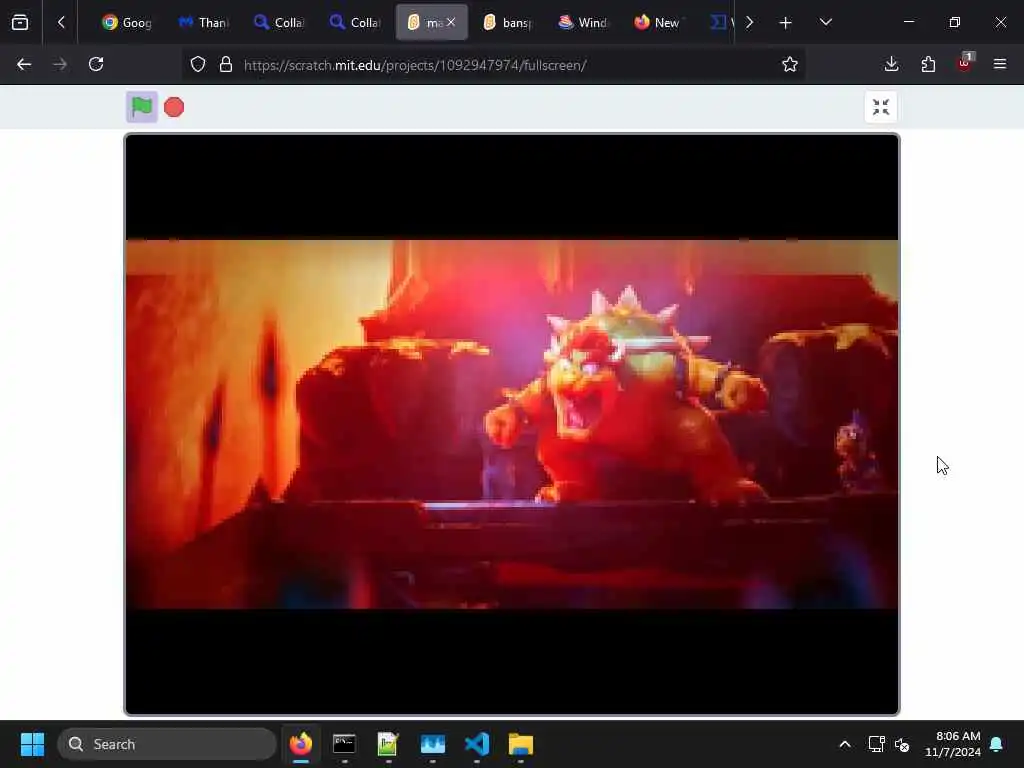1024x768 pixels.
Task: Open the extensions puzzle-piece menu
Action: coord(928,64)
